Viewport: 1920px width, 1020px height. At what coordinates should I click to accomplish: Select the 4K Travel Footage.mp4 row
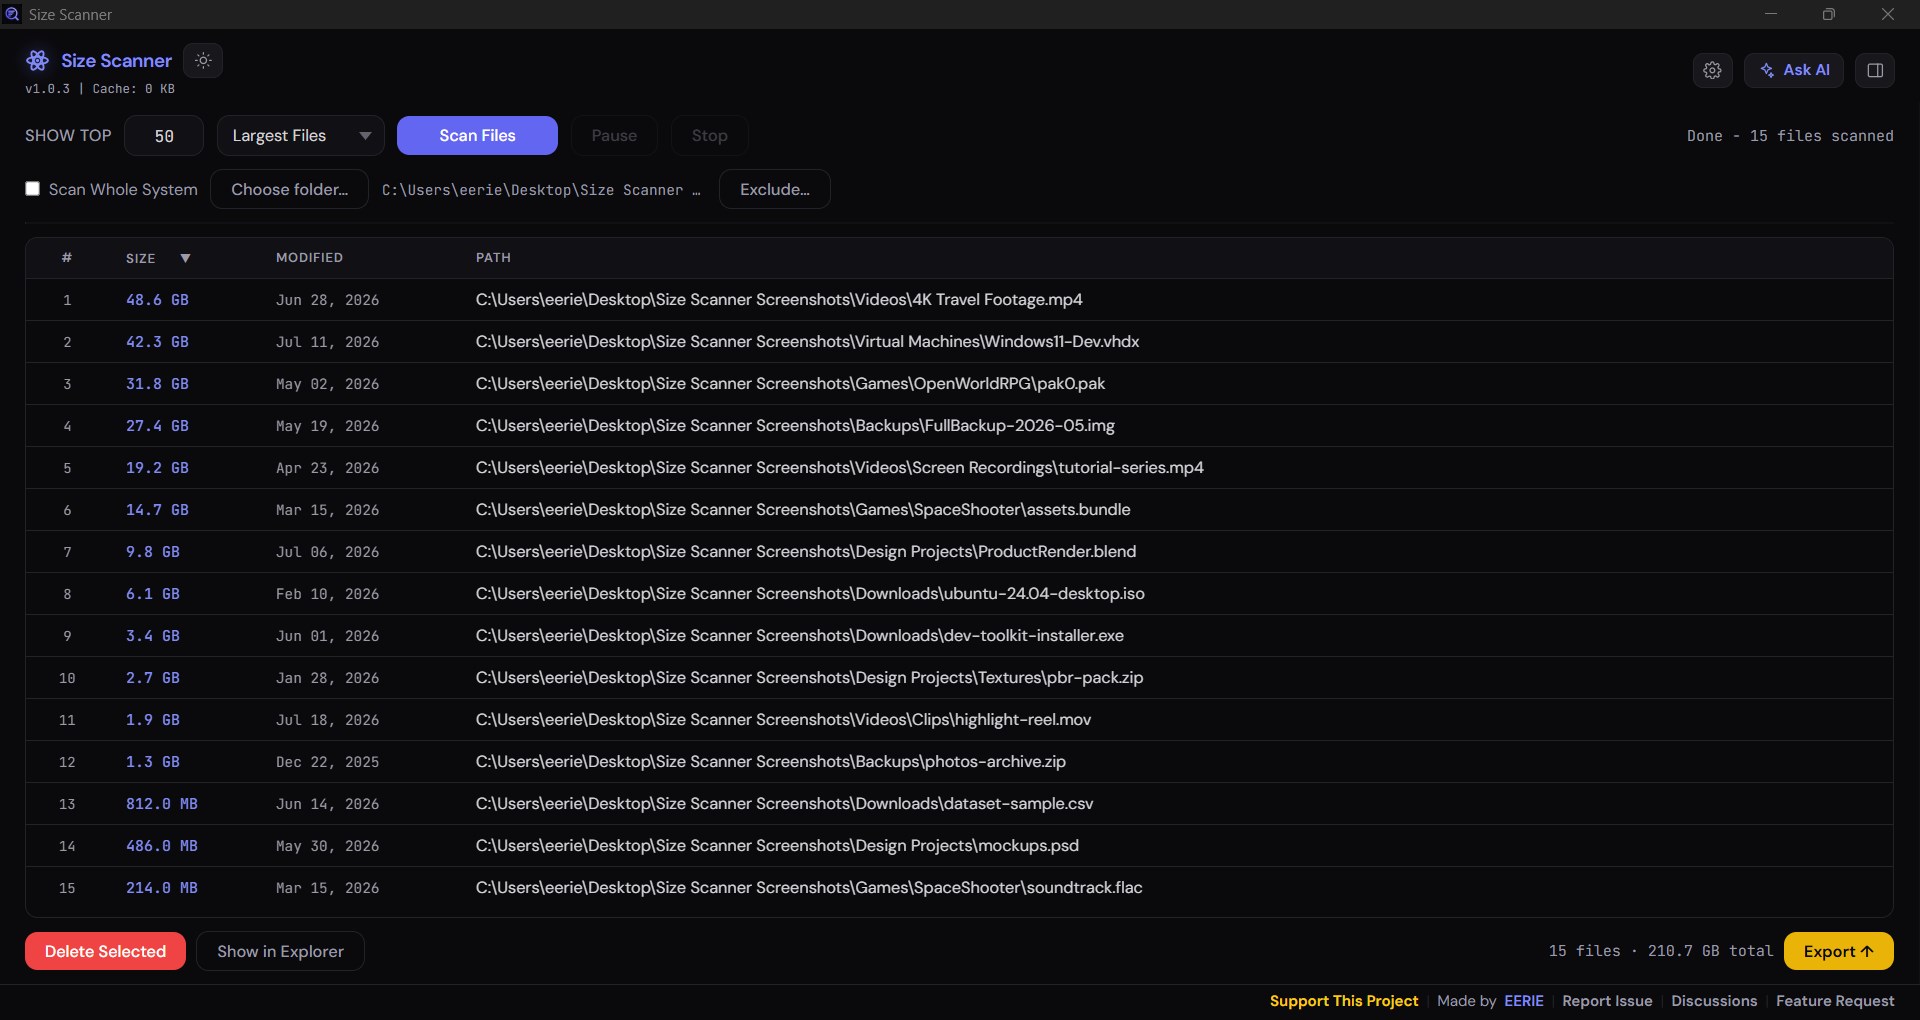[x=959, y=300]
